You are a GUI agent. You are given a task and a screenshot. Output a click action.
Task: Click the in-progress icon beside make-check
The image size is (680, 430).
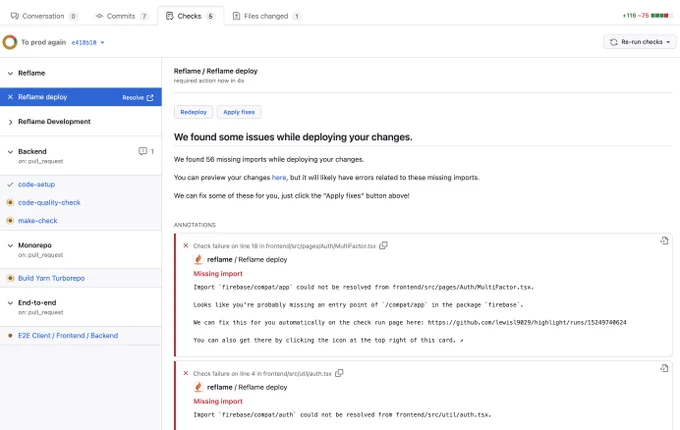point(10,221)
